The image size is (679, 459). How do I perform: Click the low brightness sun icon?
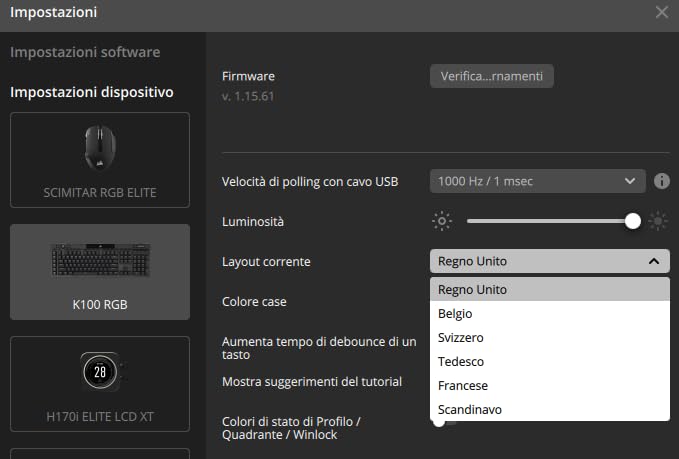[x=442, y=221]
